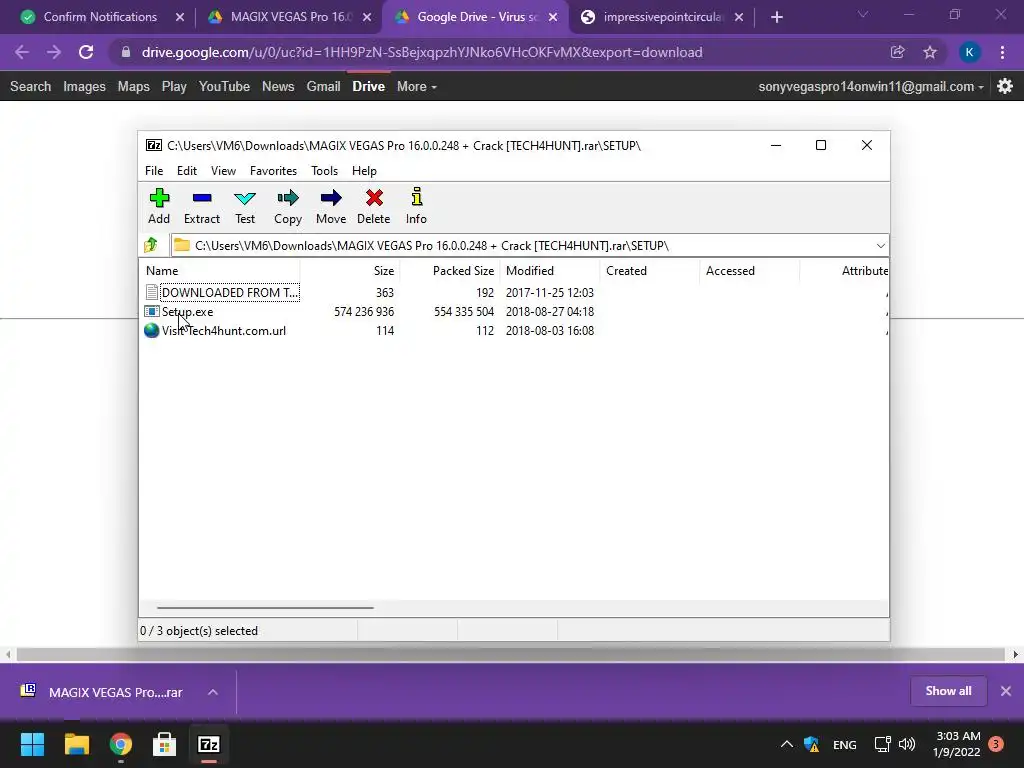This screenshot has height=768, width=1024.
Task: Open the Chrome profile K avatar
Action: (x=969, y=52)
